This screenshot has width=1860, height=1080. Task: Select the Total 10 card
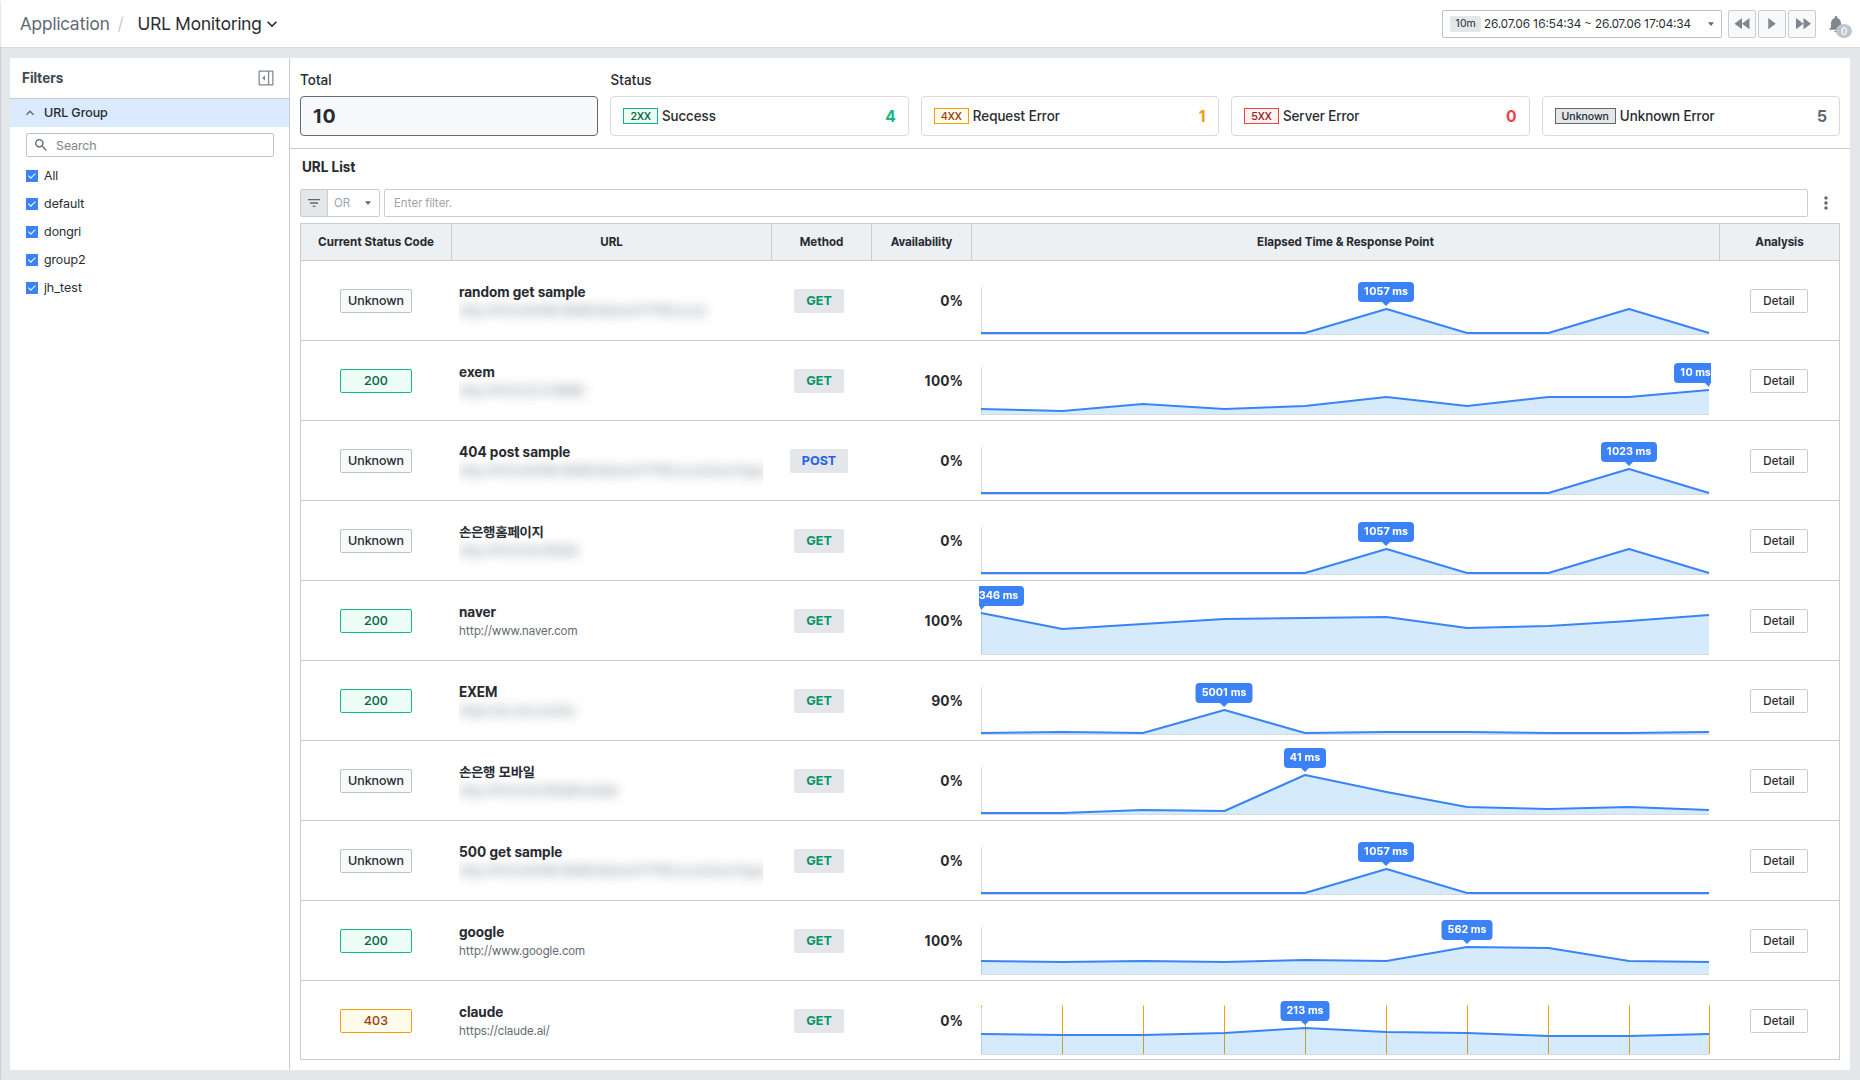click(x=449, y=116)
